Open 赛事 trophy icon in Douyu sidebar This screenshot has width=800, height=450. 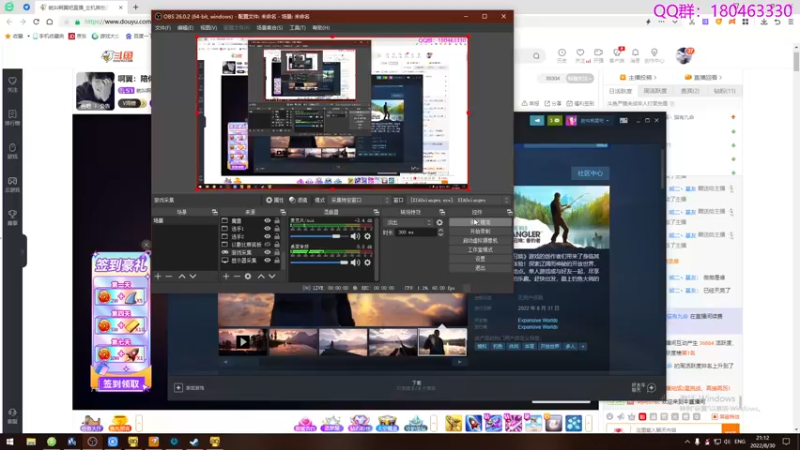[12, 217]
